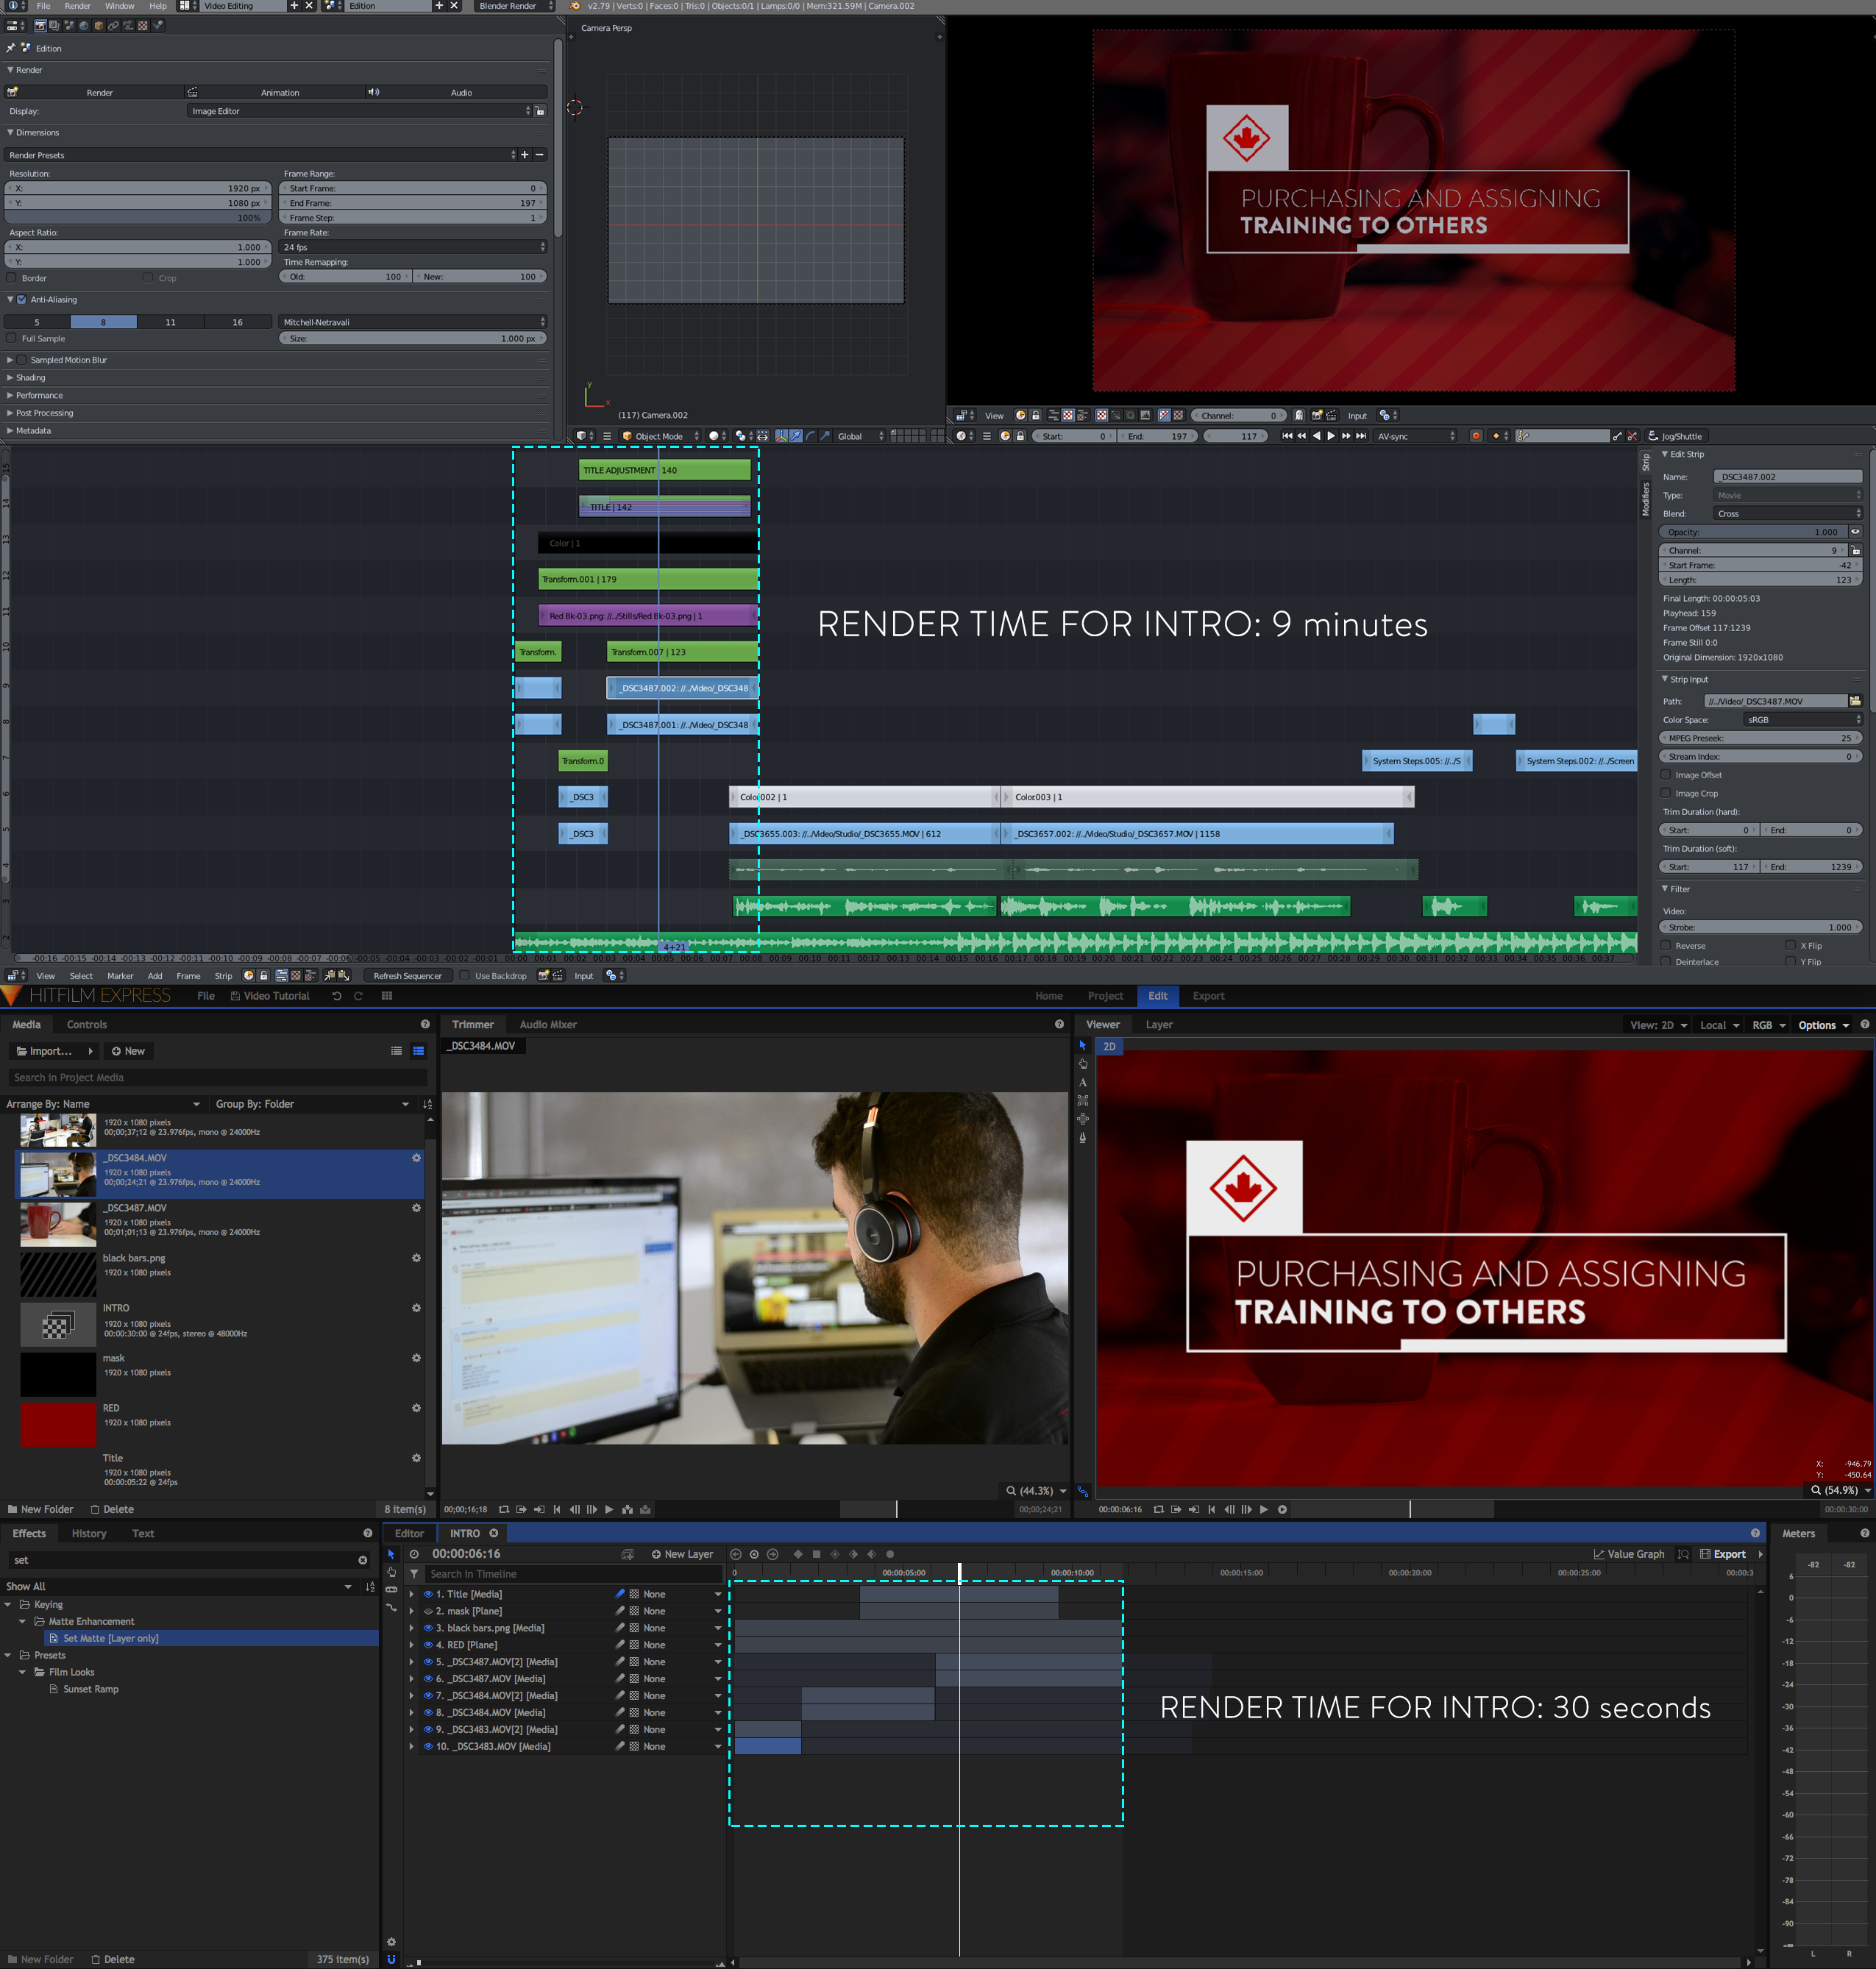Clear the Effects search field text
This screenshot has width=1876, height=1969.
tap(362, 1560)
